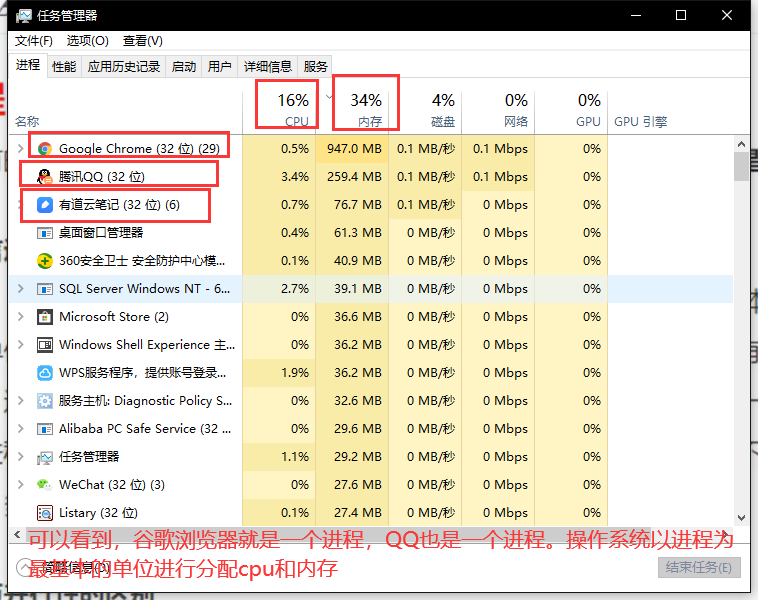Expand the Microsoft Store process group
The image size is (758, 600).
(20, 317)
